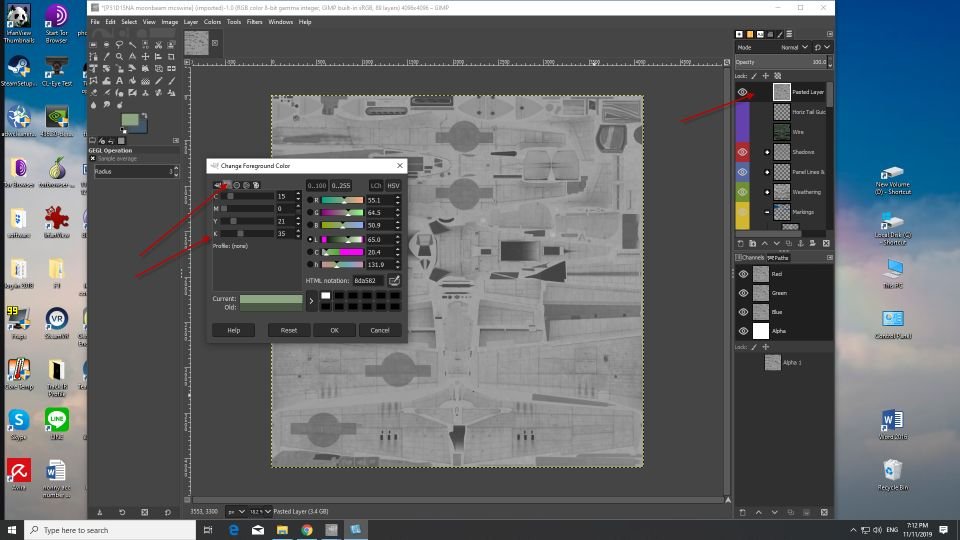Screen dimensions: 960x540
Task: Toggle visibility of Shadows layer
Action: (x=742, y=152)
